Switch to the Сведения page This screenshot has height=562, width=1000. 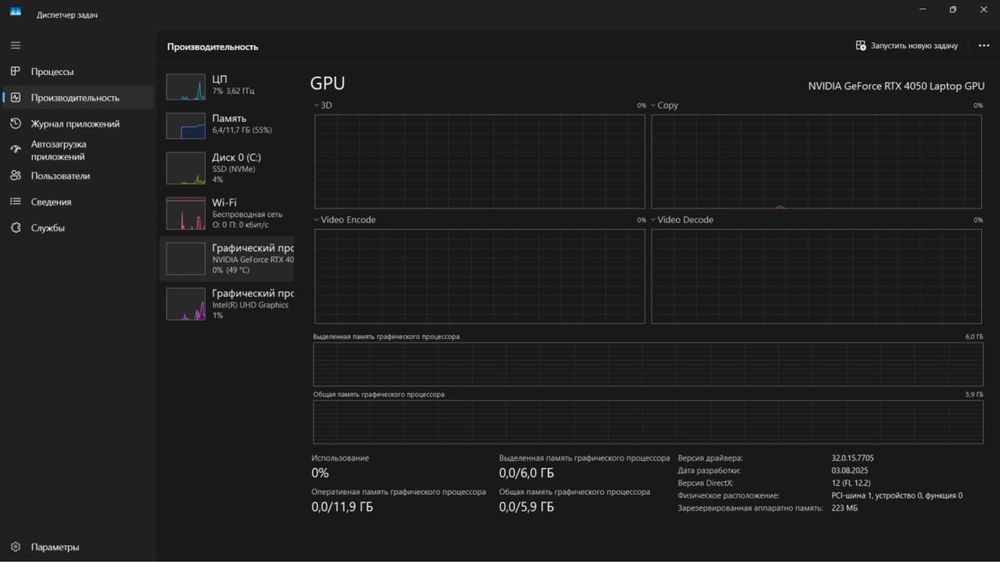[x=77, y=202]
